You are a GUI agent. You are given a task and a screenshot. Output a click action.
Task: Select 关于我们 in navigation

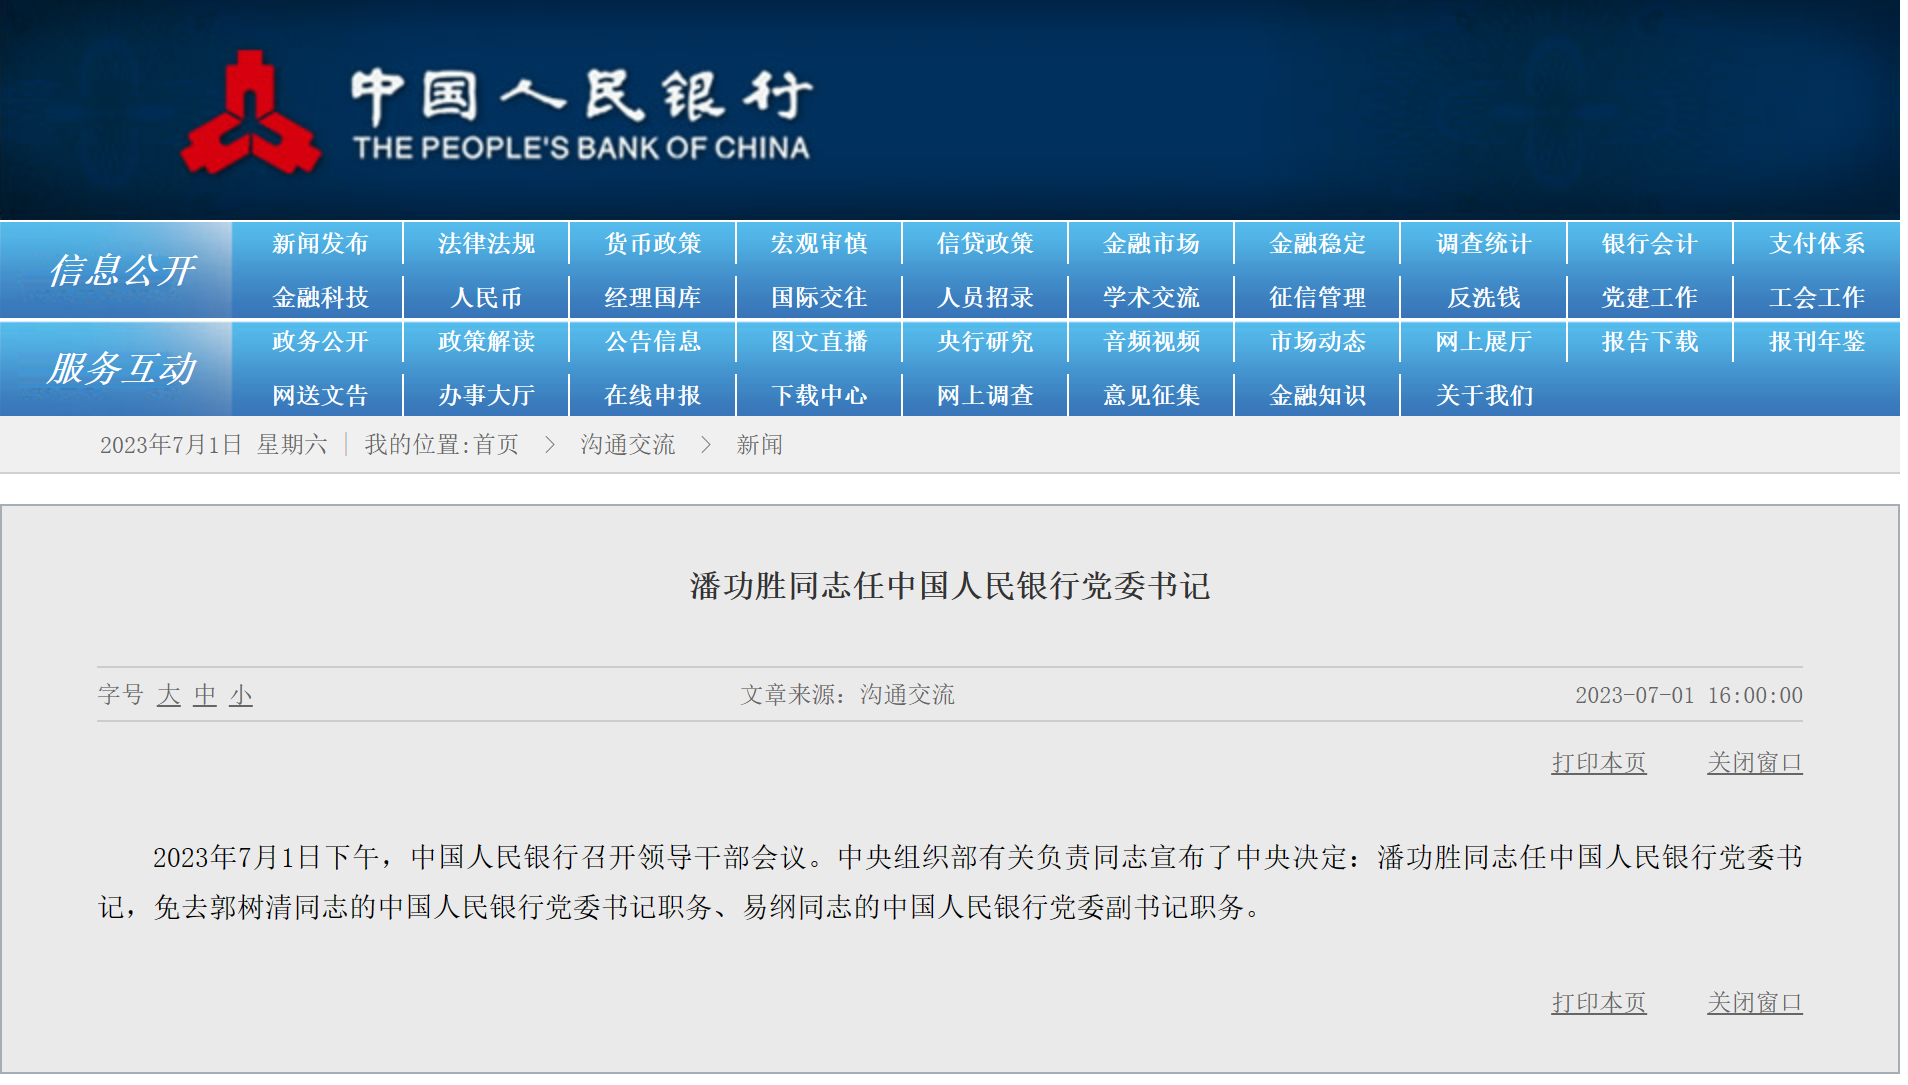coord(1484,396)
